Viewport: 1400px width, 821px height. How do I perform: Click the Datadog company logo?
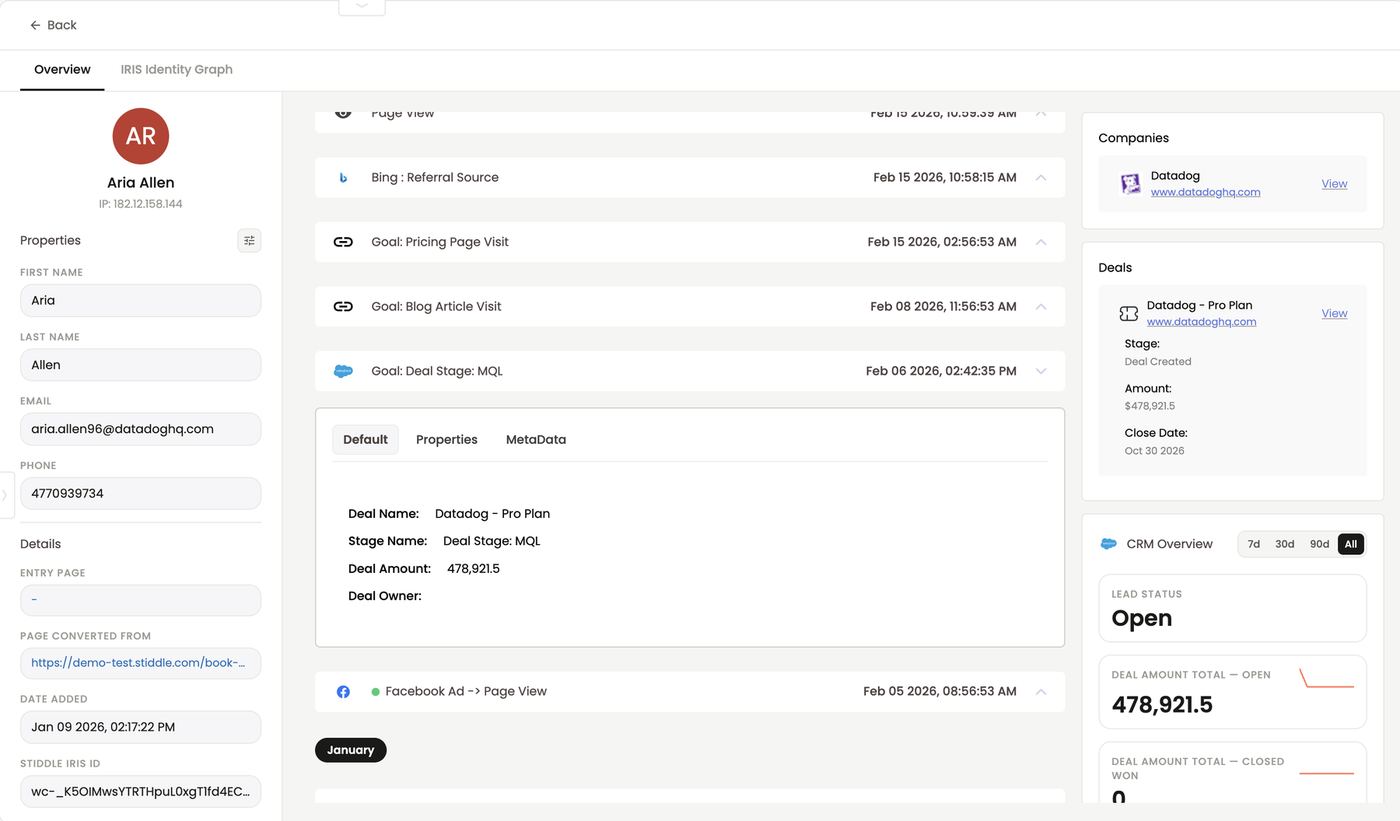tap(1130, 184)
